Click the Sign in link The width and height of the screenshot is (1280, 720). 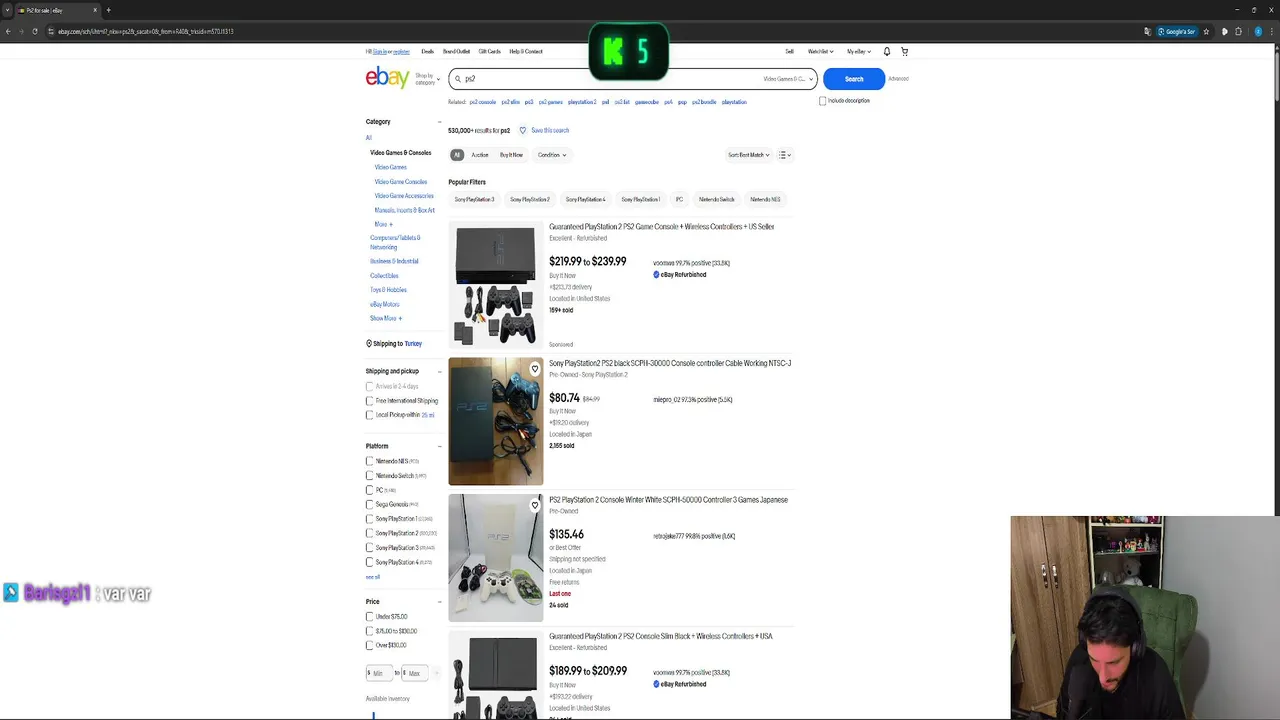pos(379,51)
